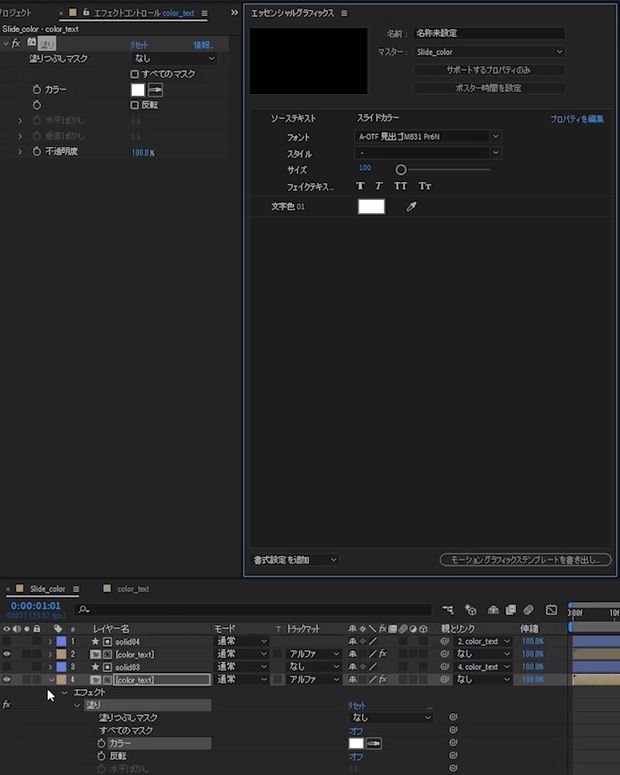The height and width of the screenshot is (775, 620).
Task: Switch to the プロジェクト panel tab
Action: coord(15,13)
